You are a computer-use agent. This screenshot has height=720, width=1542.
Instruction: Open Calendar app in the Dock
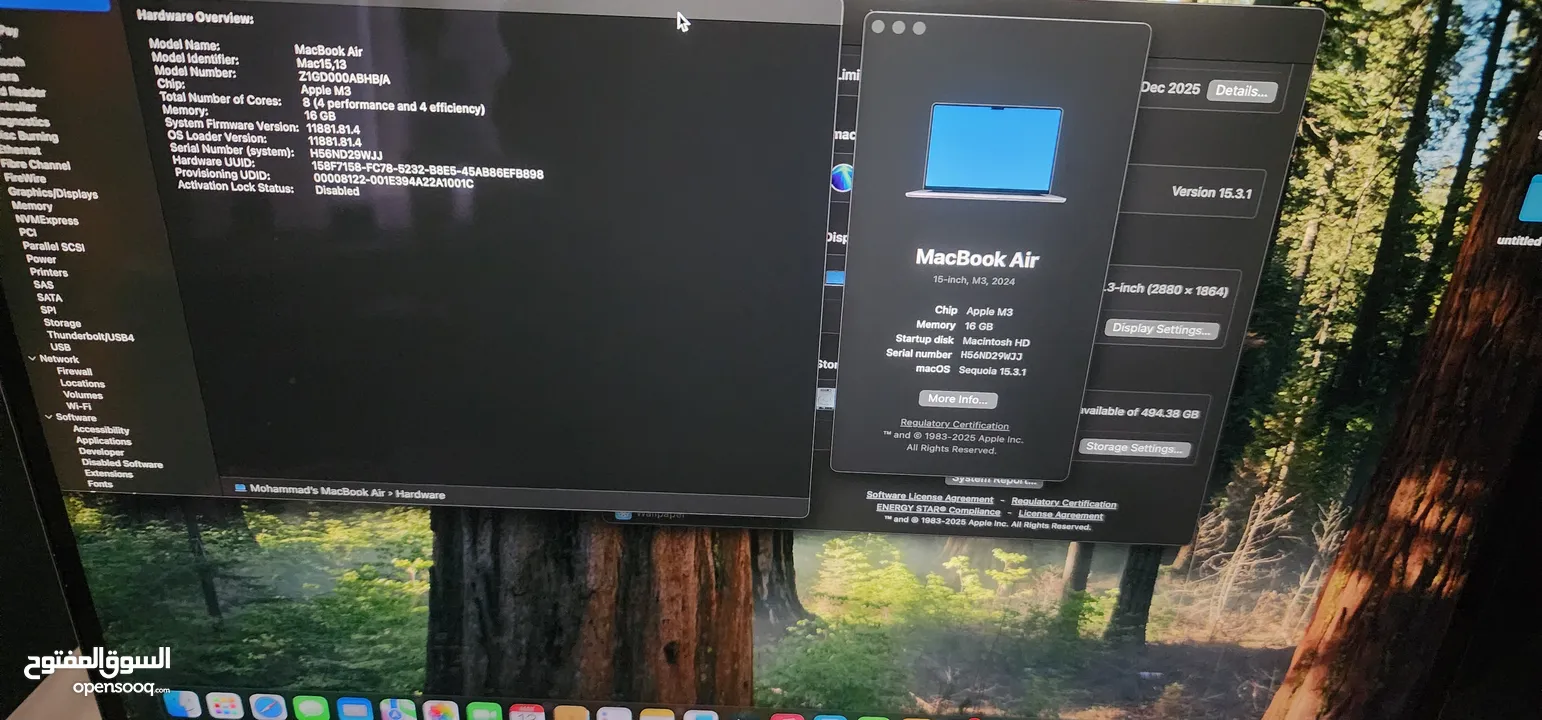tap(526, 713)
